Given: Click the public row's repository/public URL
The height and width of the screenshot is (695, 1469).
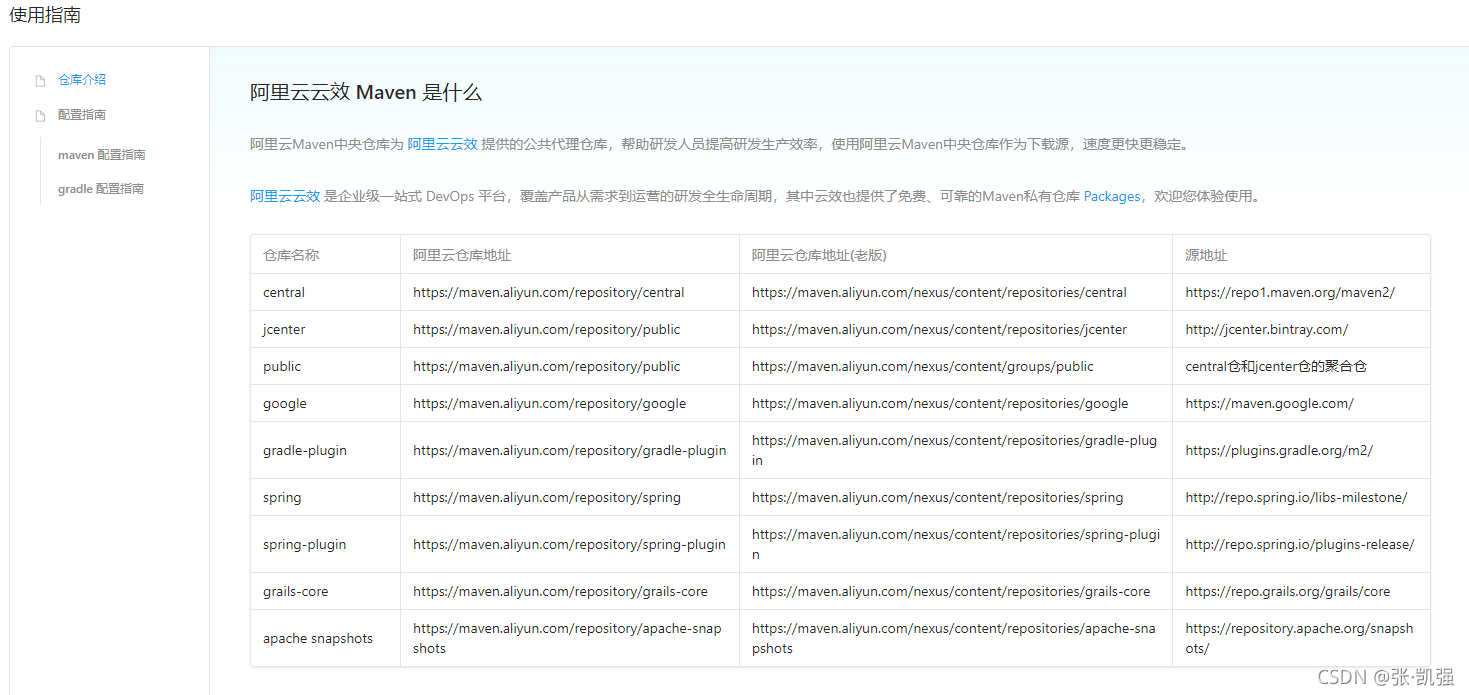Looking at the screenshot, I should click(547, 367).
